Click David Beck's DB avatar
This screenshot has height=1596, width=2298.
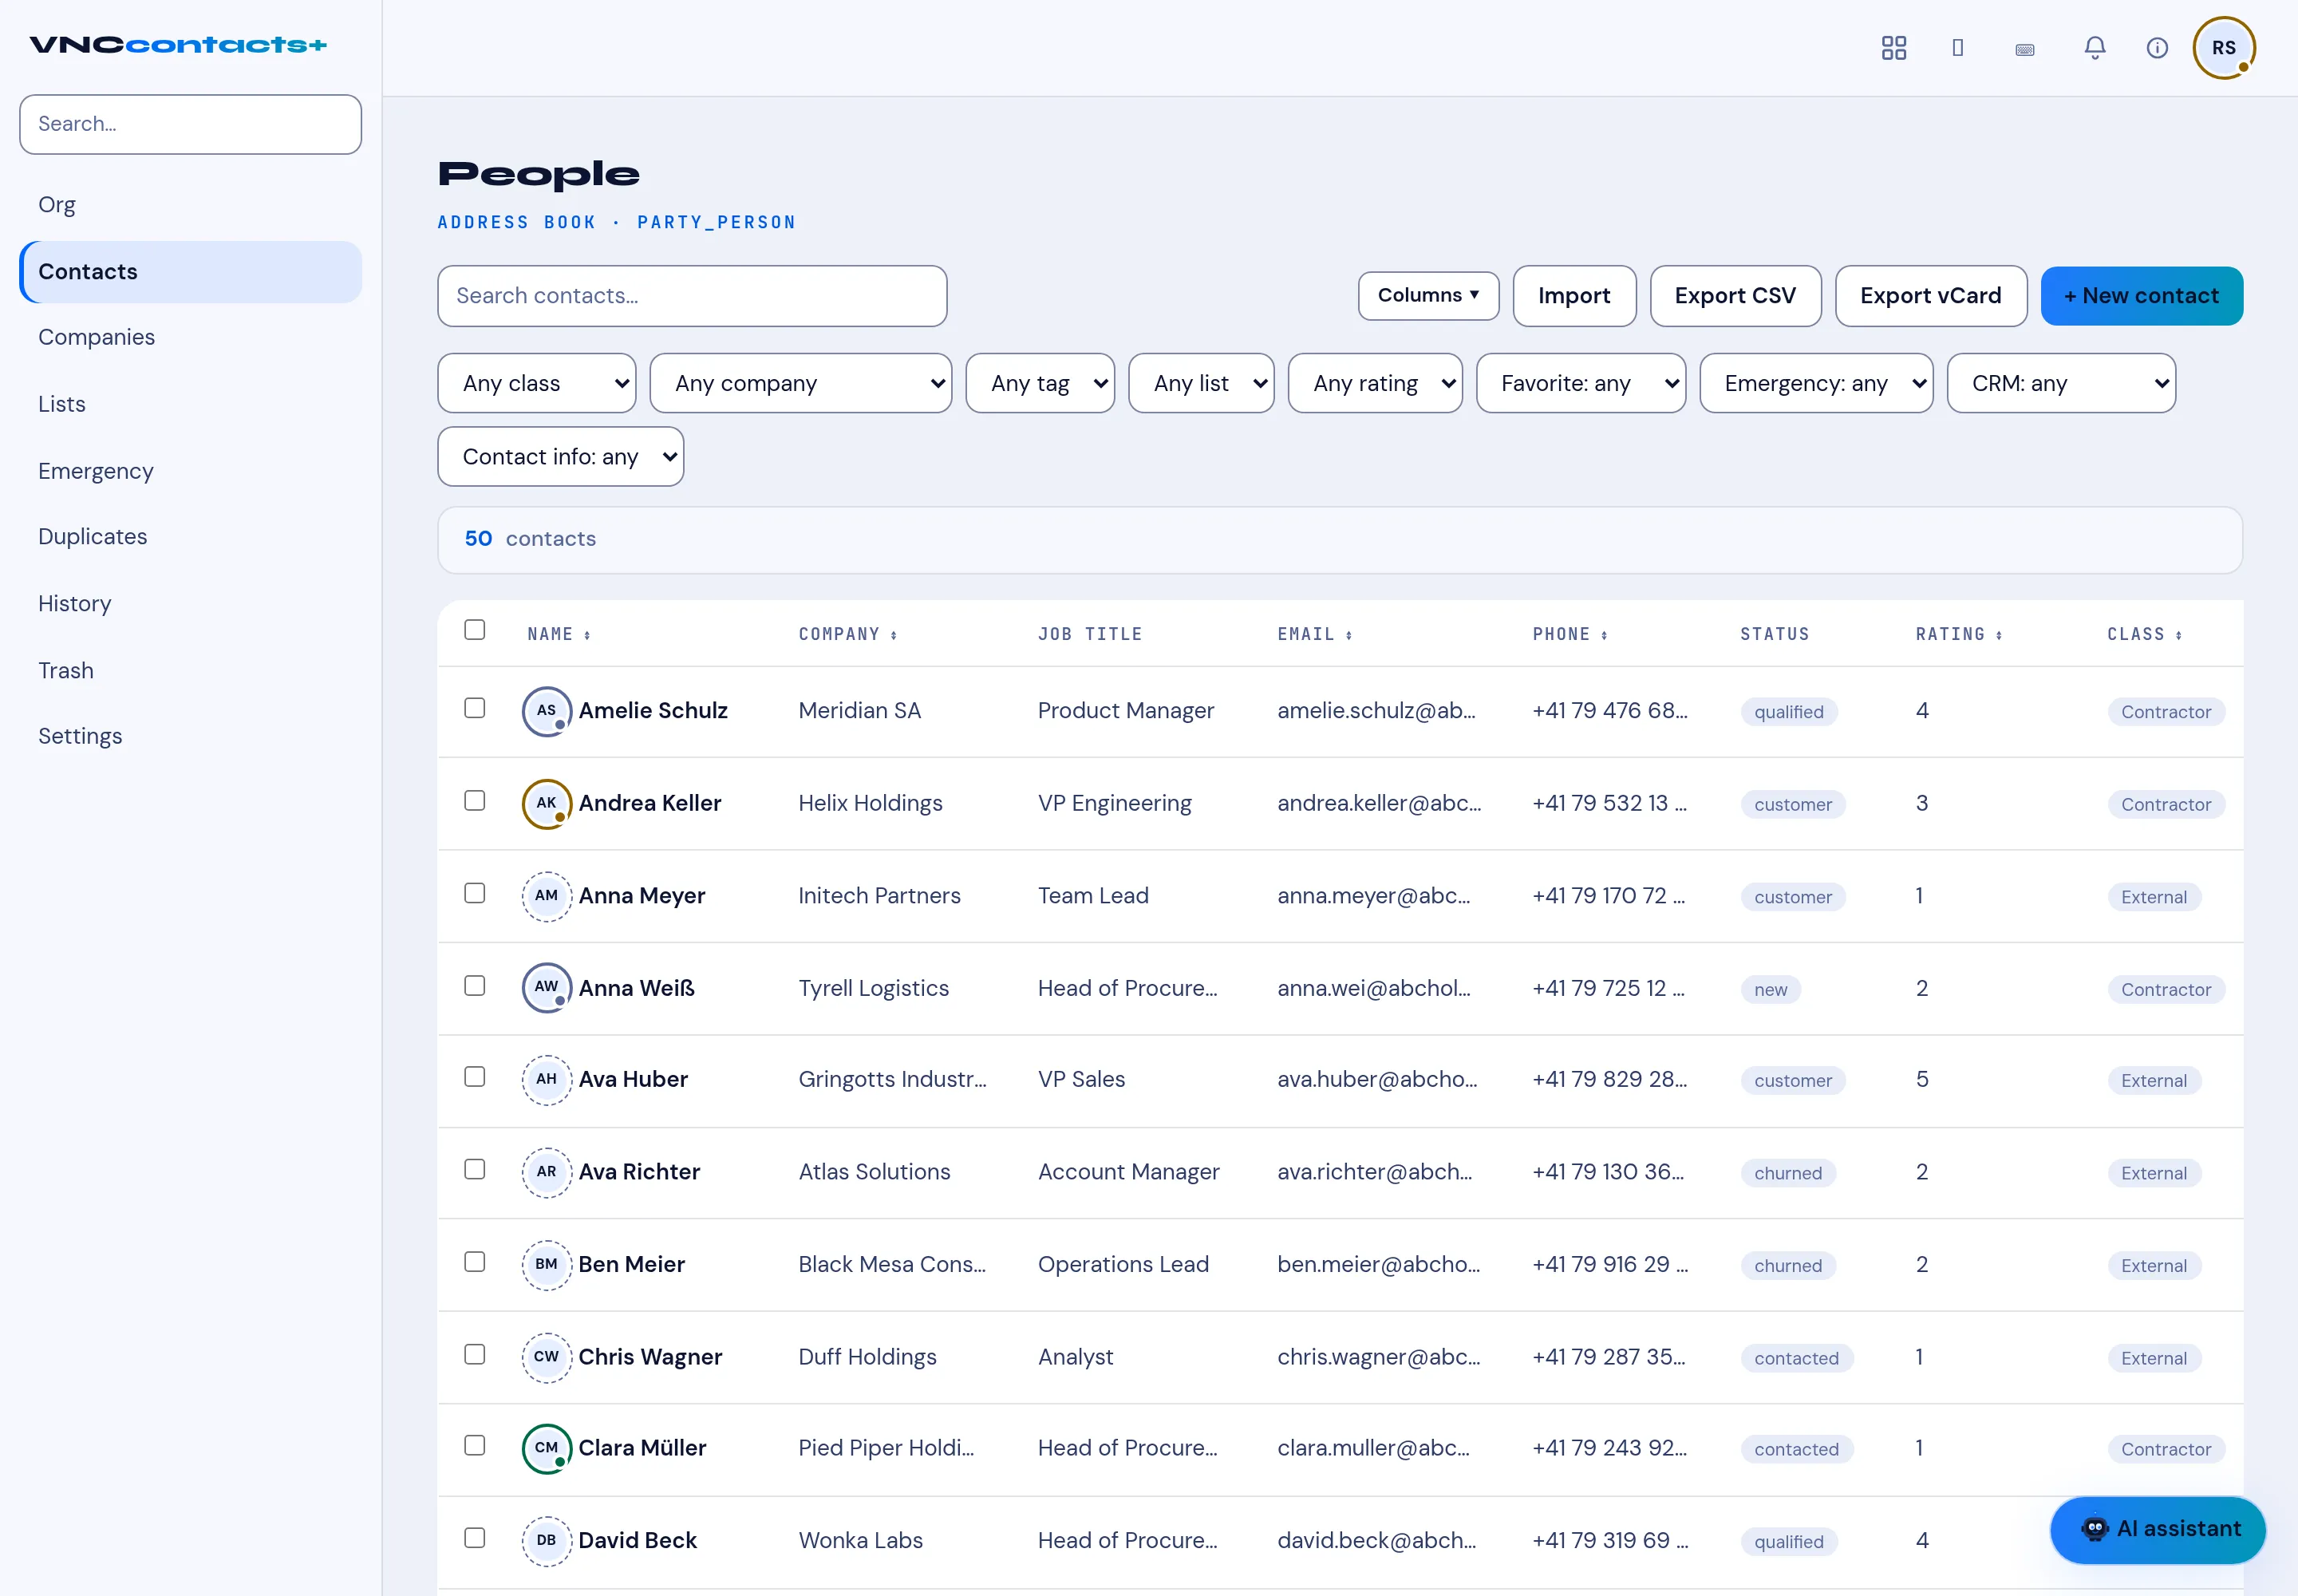point(546,1541)
